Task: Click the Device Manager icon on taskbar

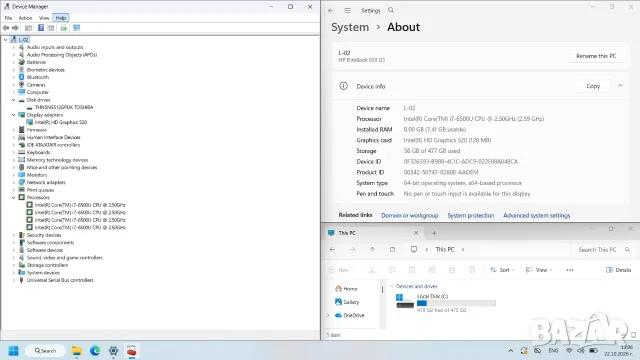Action: [131, 351]
